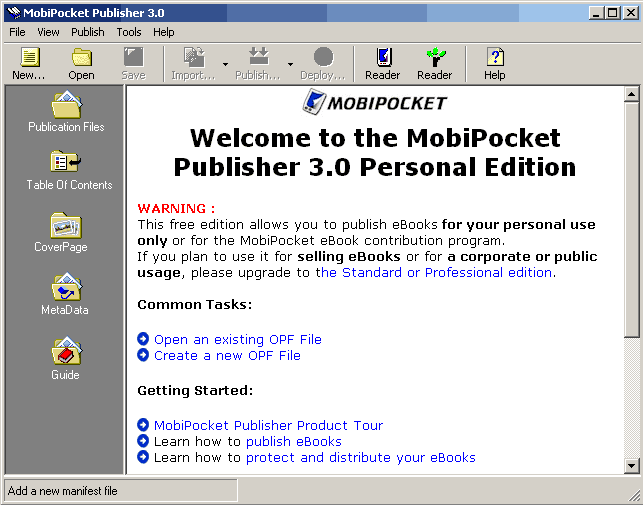Image resolution: width=643 pixels, height=505 pixels.
Task: Open the Publish menu
Action: 88,32
